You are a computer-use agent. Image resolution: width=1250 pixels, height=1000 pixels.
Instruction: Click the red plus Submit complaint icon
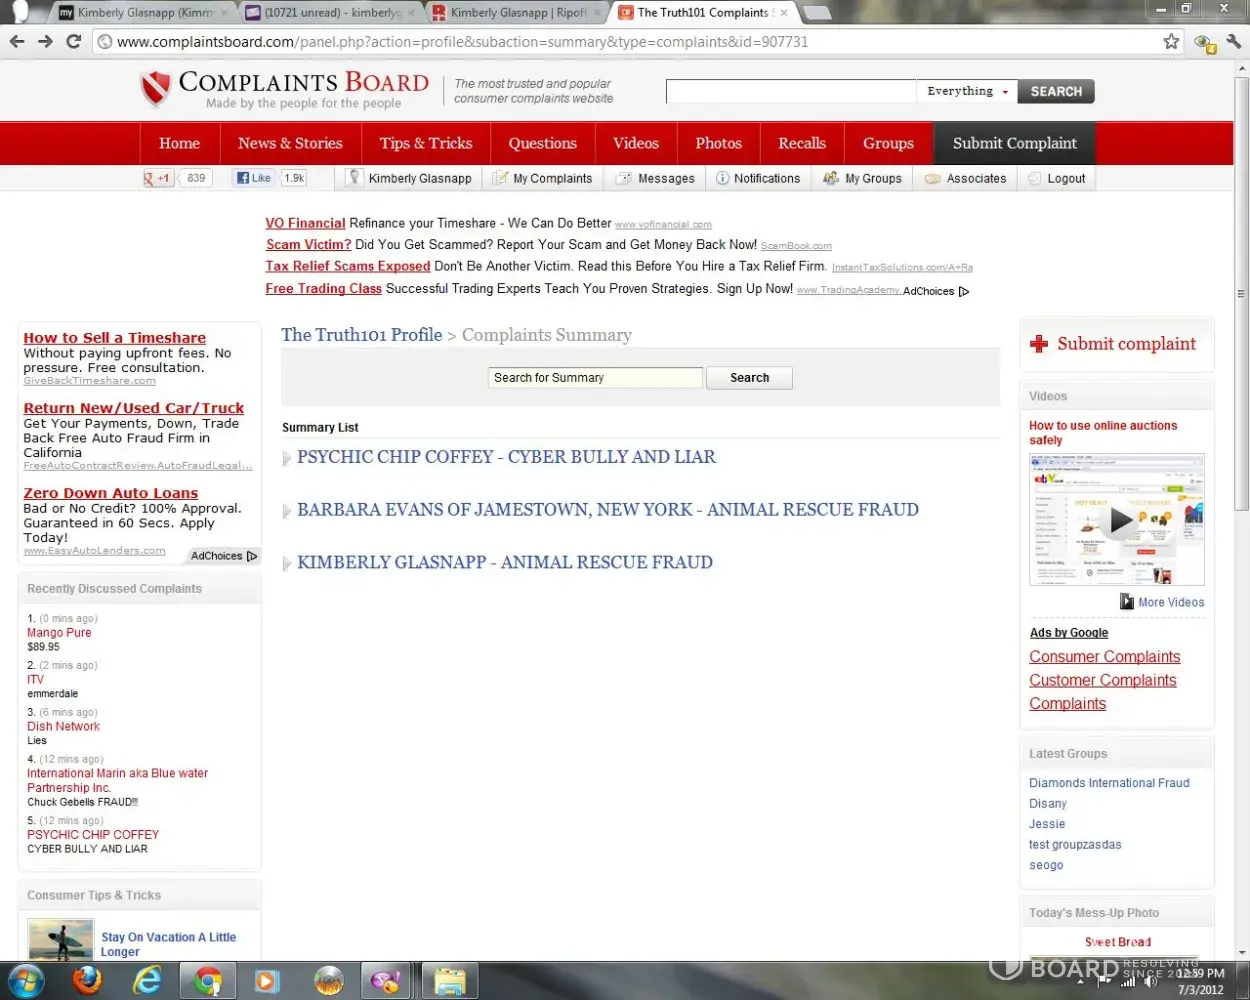click(x=1039, y=344)
